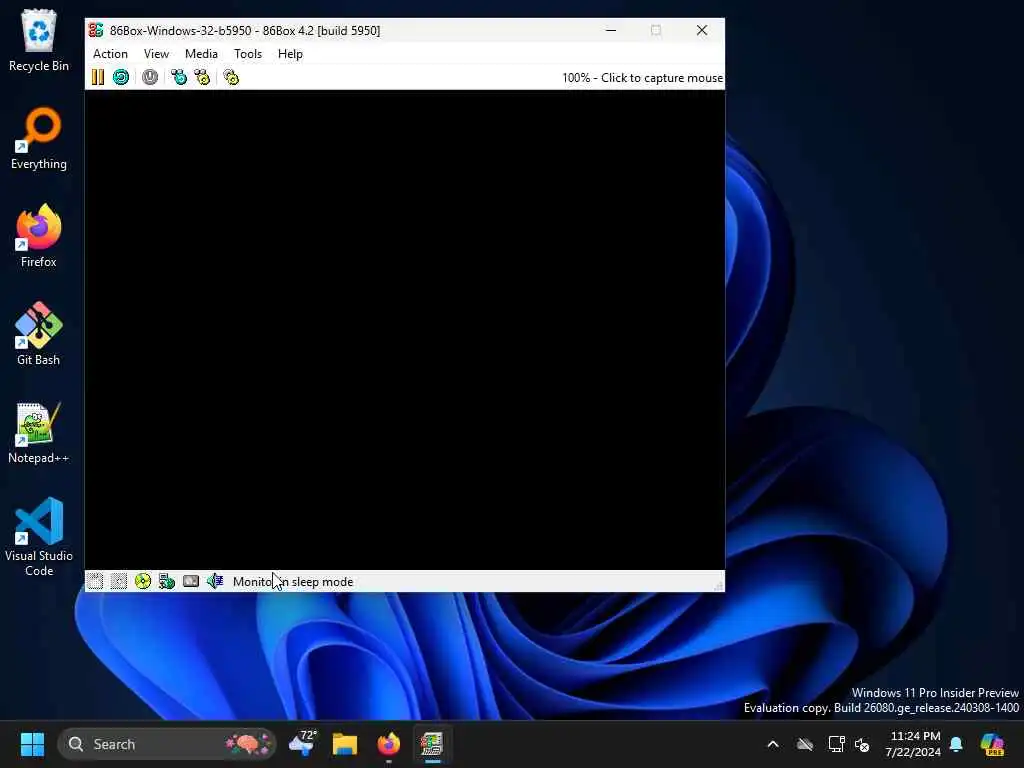This screenshot has width=1024, height=768.
Task: Click the 'Monitor in sleep mode' status text
Action: (293, 582)
